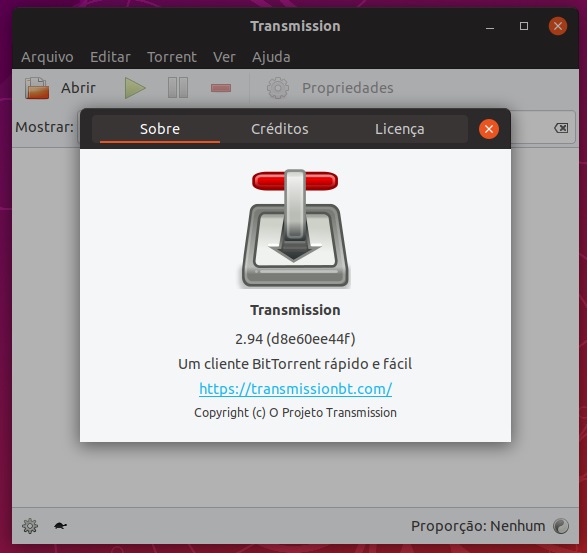The image size is (587, 553).
Task: Click the Mostrar: filter label
Action: 45,127
